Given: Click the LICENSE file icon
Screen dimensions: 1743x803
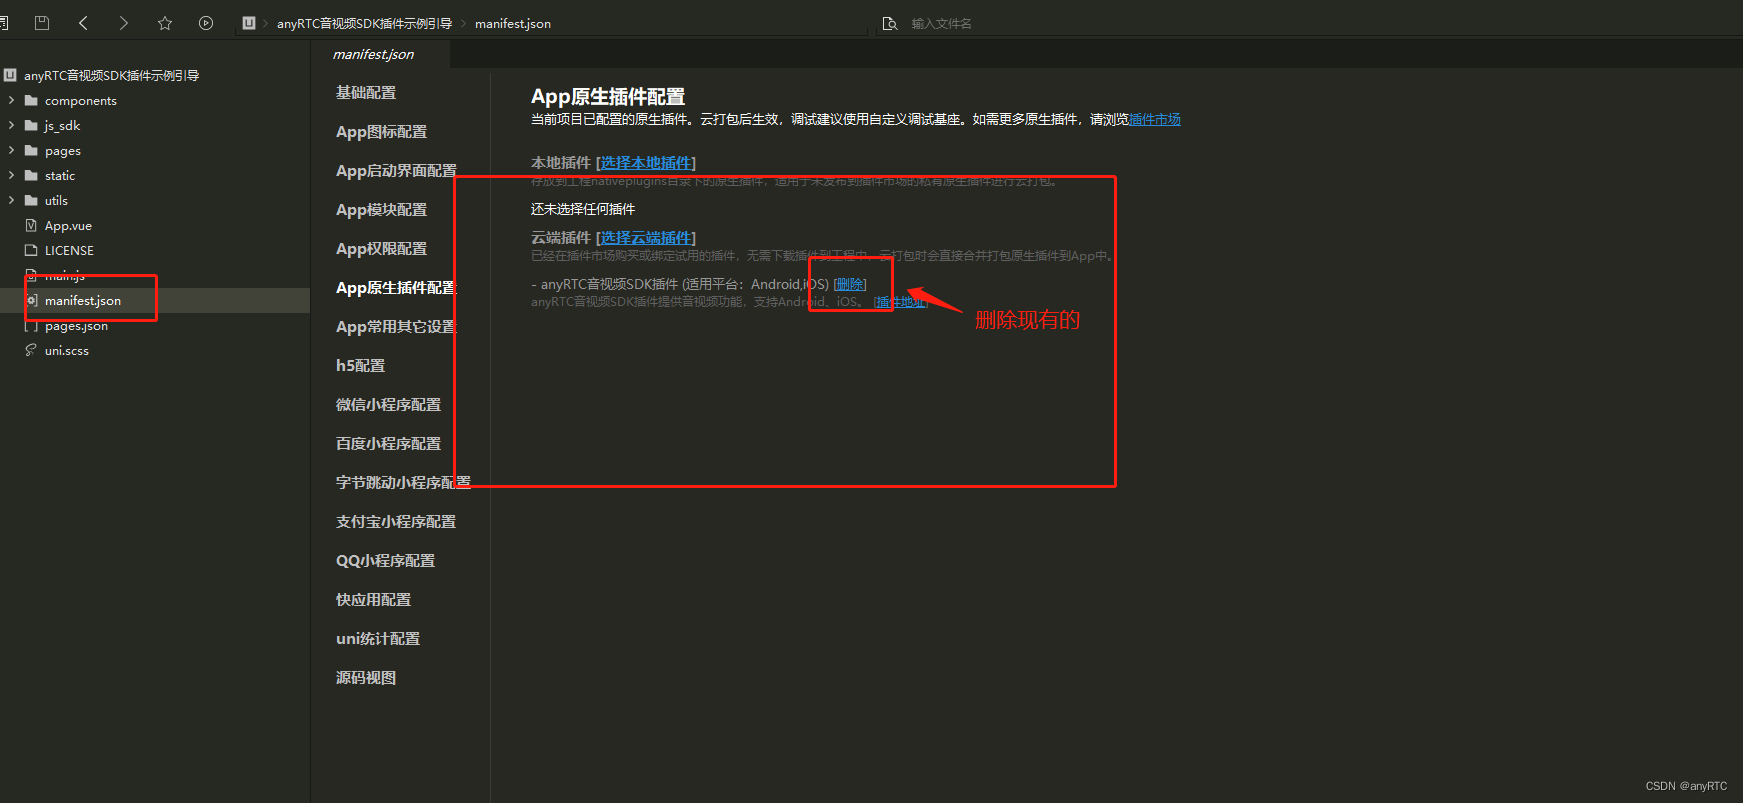Looking at the screenshot, I should 31,250.
